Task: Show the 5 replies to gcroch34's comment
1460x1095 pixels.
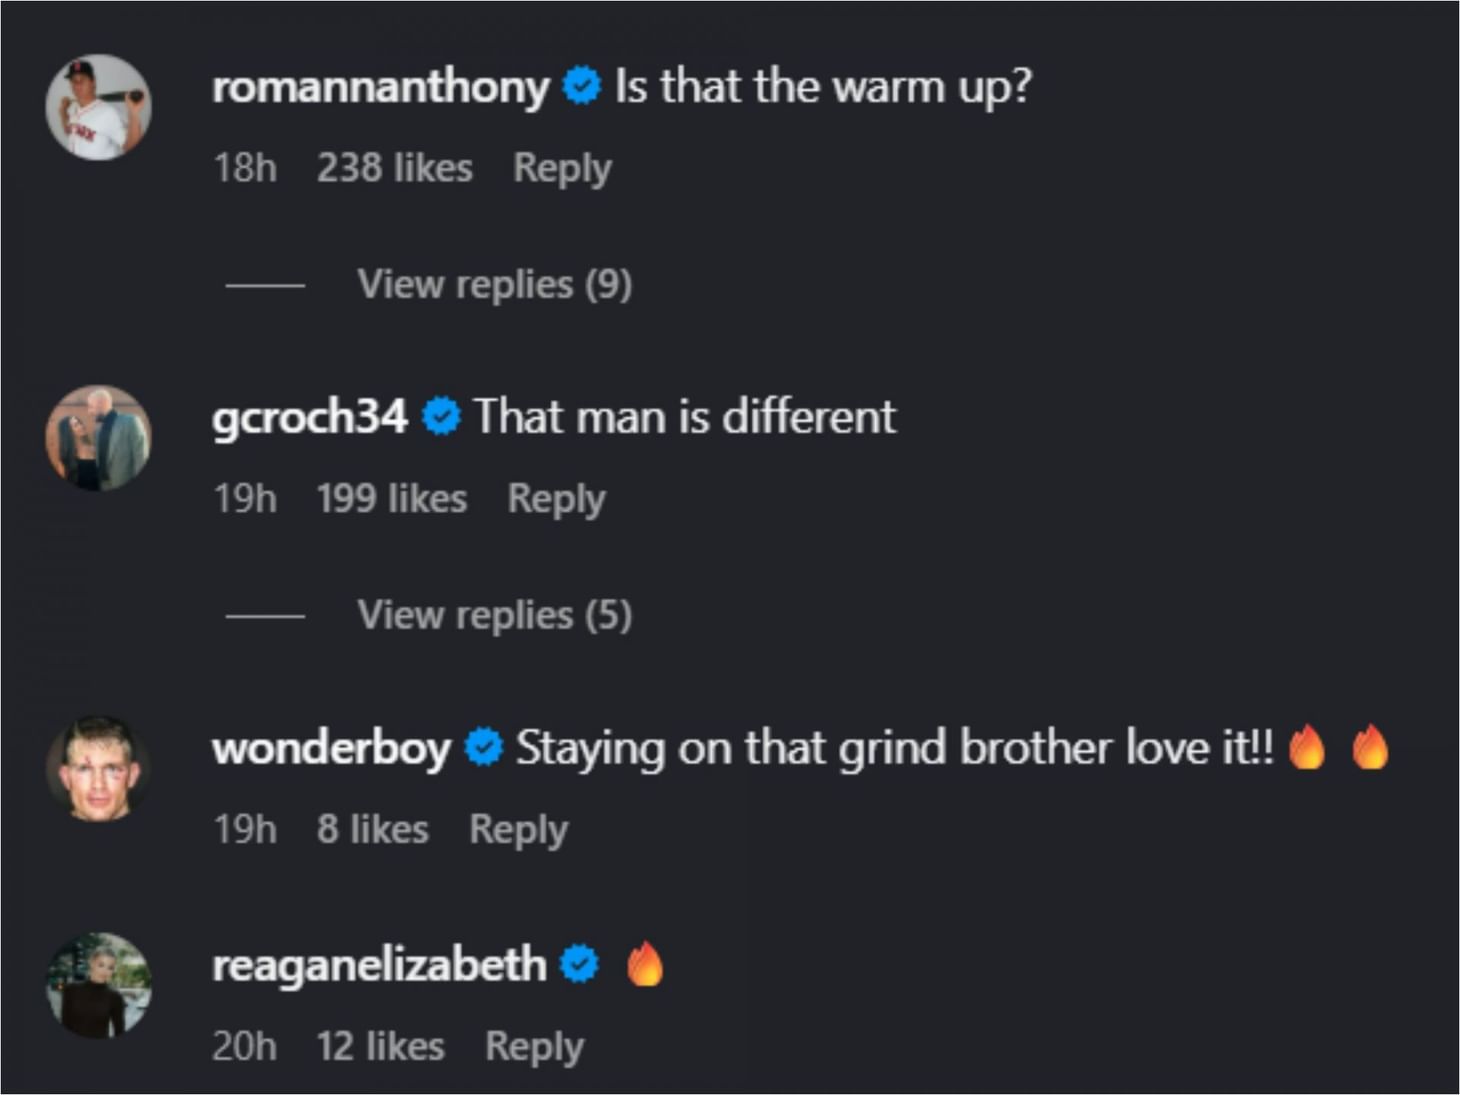Action: click(x=494, y=614)
